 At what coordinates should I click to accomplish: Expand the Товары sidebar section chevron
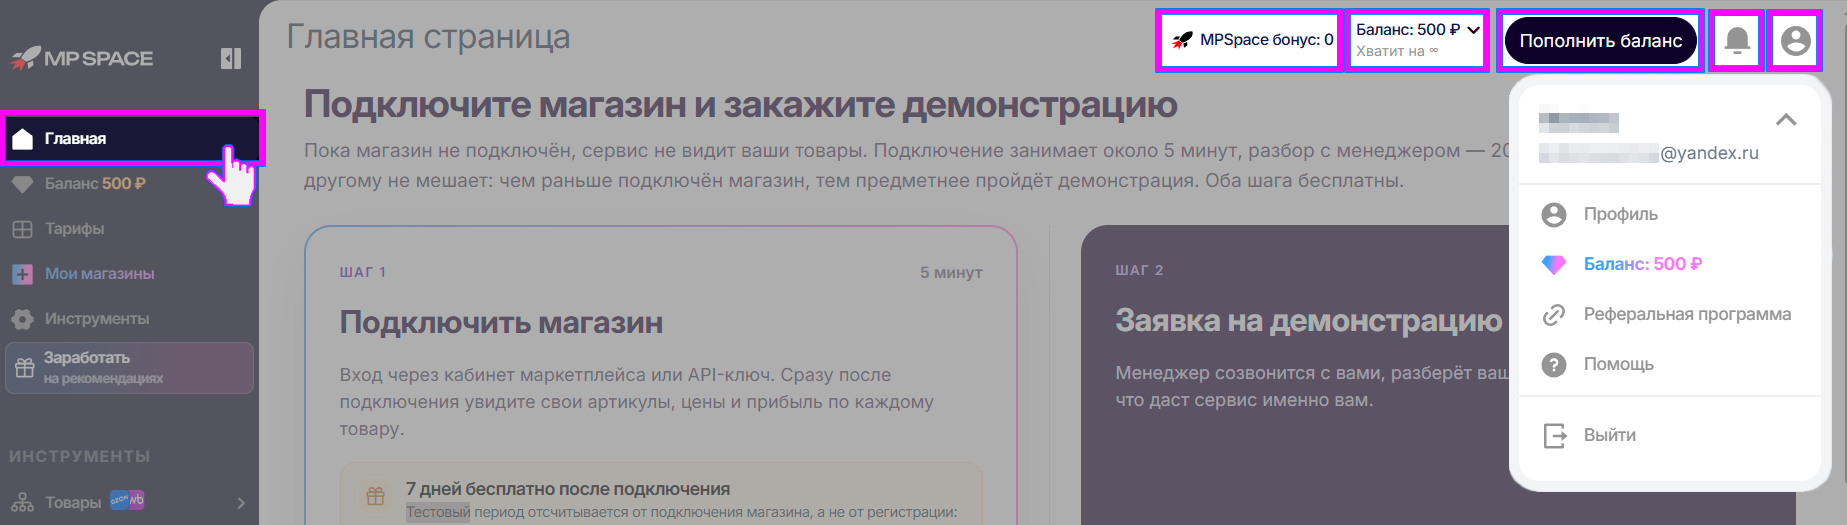tap(241, 502)
